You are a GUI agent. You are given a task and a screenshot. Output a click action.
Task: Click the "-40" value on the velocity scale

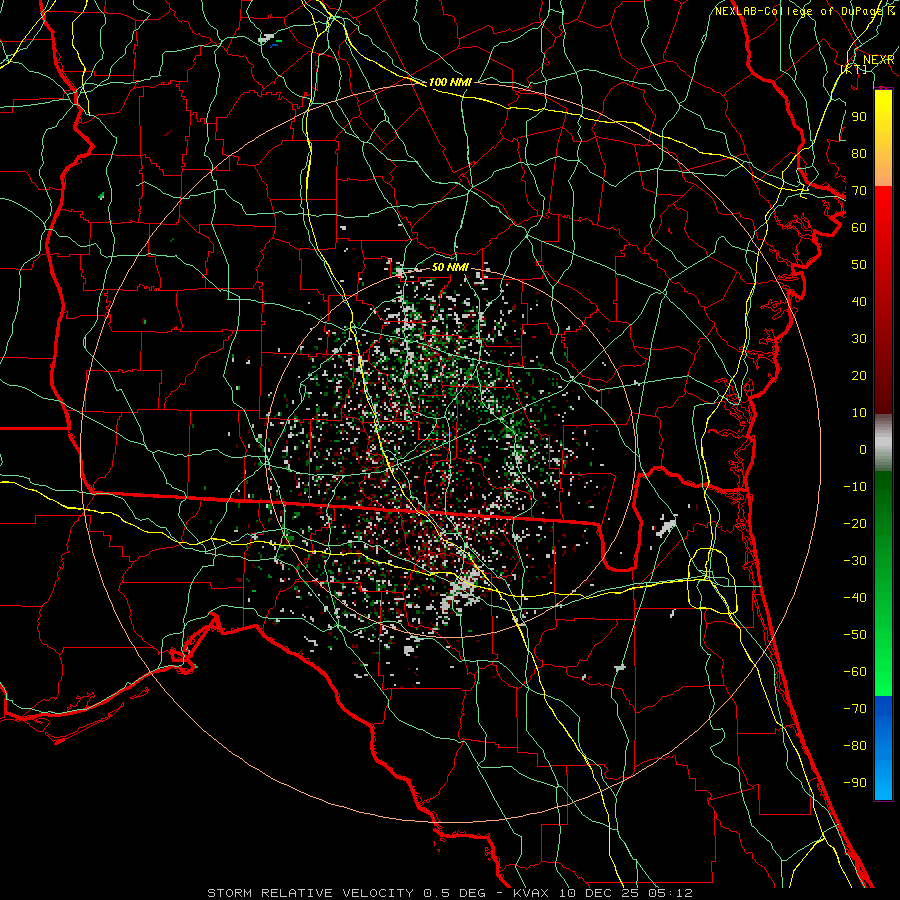[x=855, y=598]
